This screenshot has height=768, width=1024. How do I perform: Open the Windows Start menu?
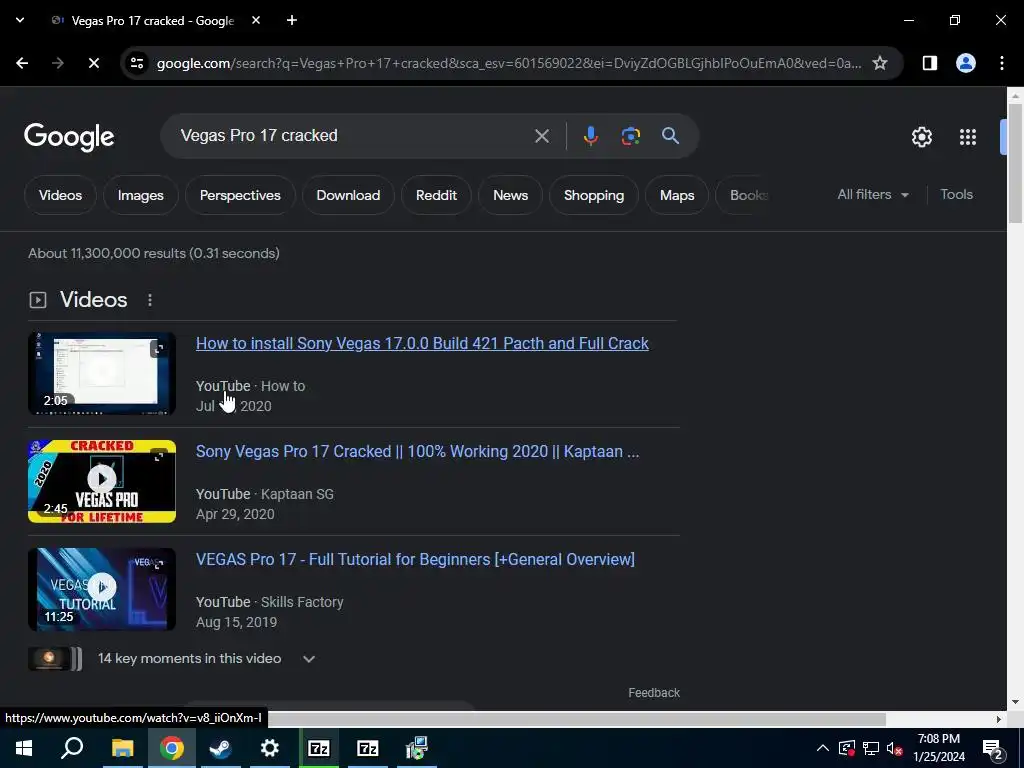coord(24,748)
